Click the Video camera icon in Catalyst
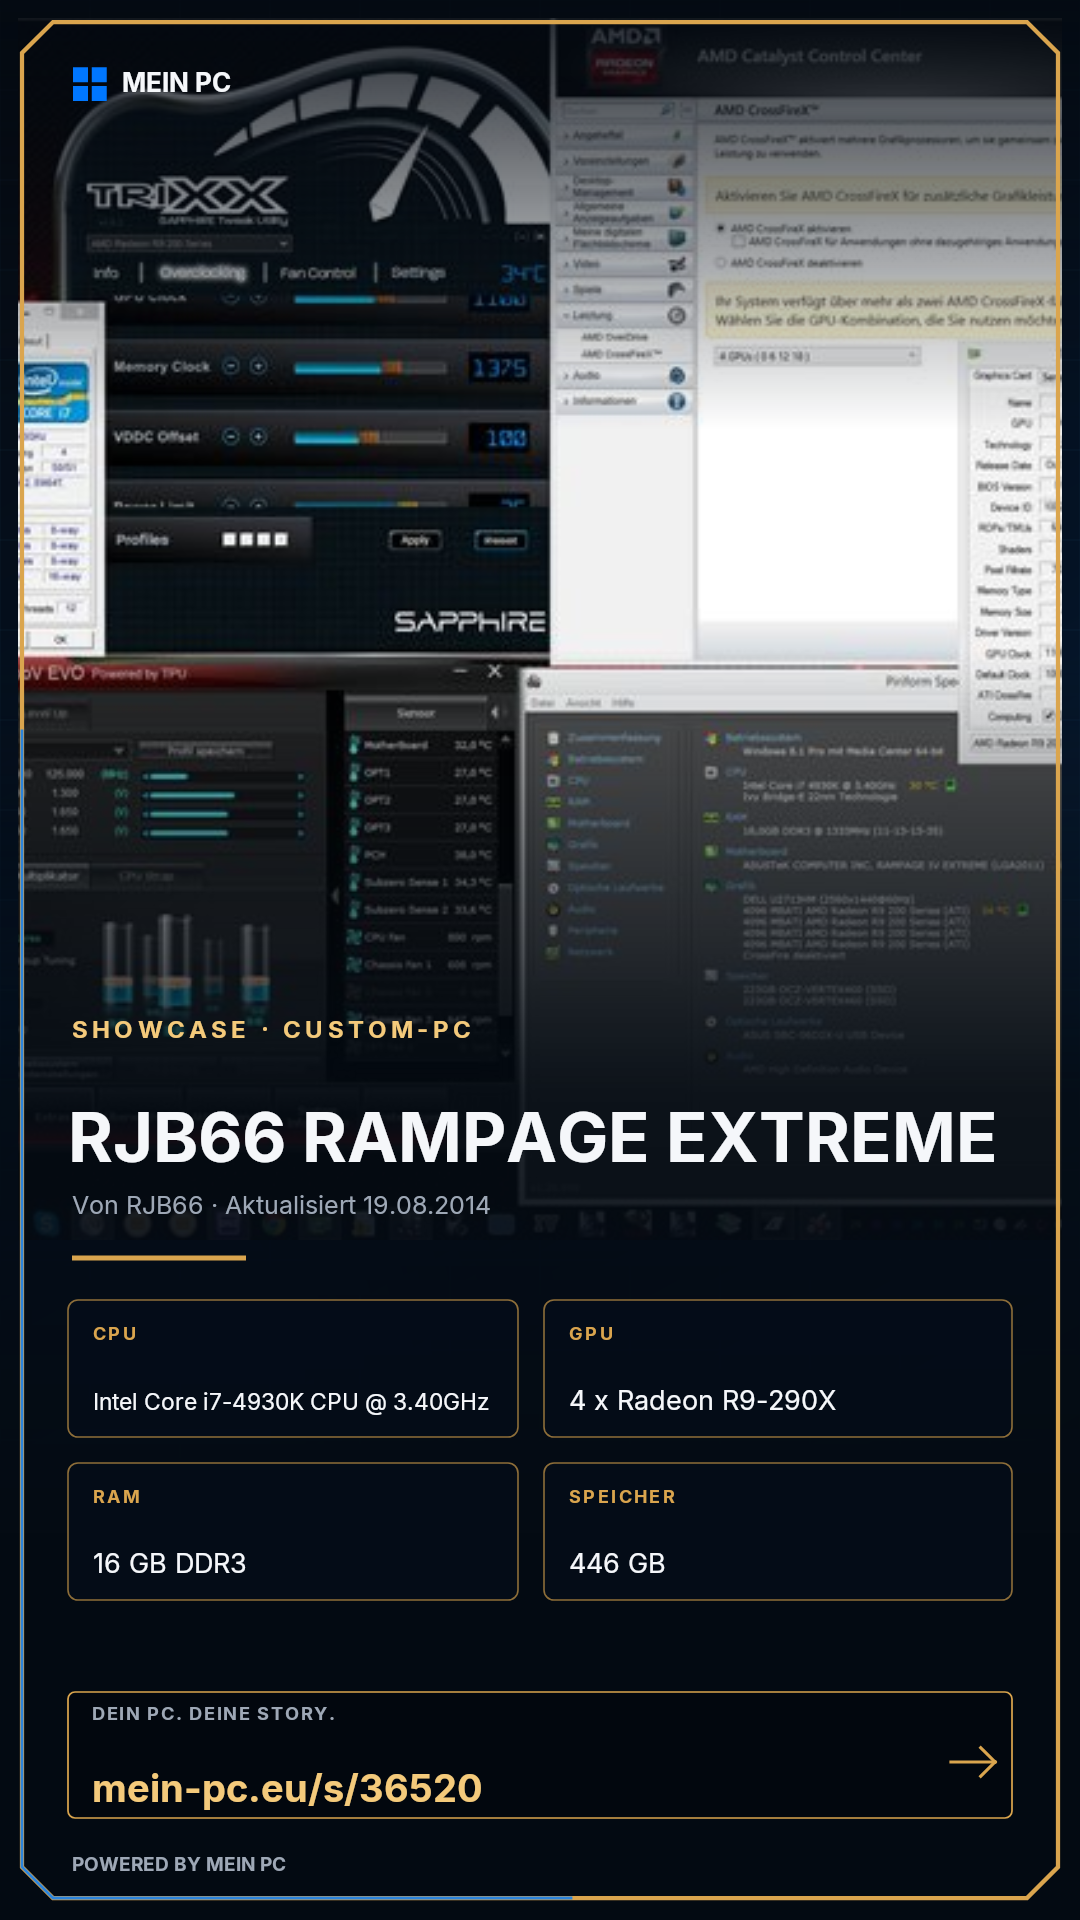The width and height of the screenshot is (1080, 1920). 677,264
